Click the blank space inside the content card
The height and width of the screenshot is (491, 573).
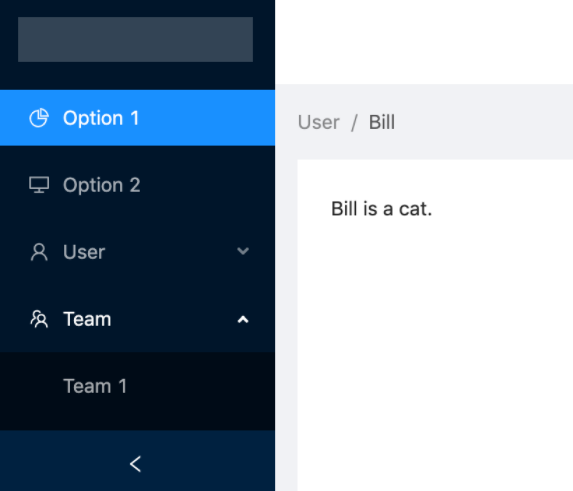pos(435,347)
